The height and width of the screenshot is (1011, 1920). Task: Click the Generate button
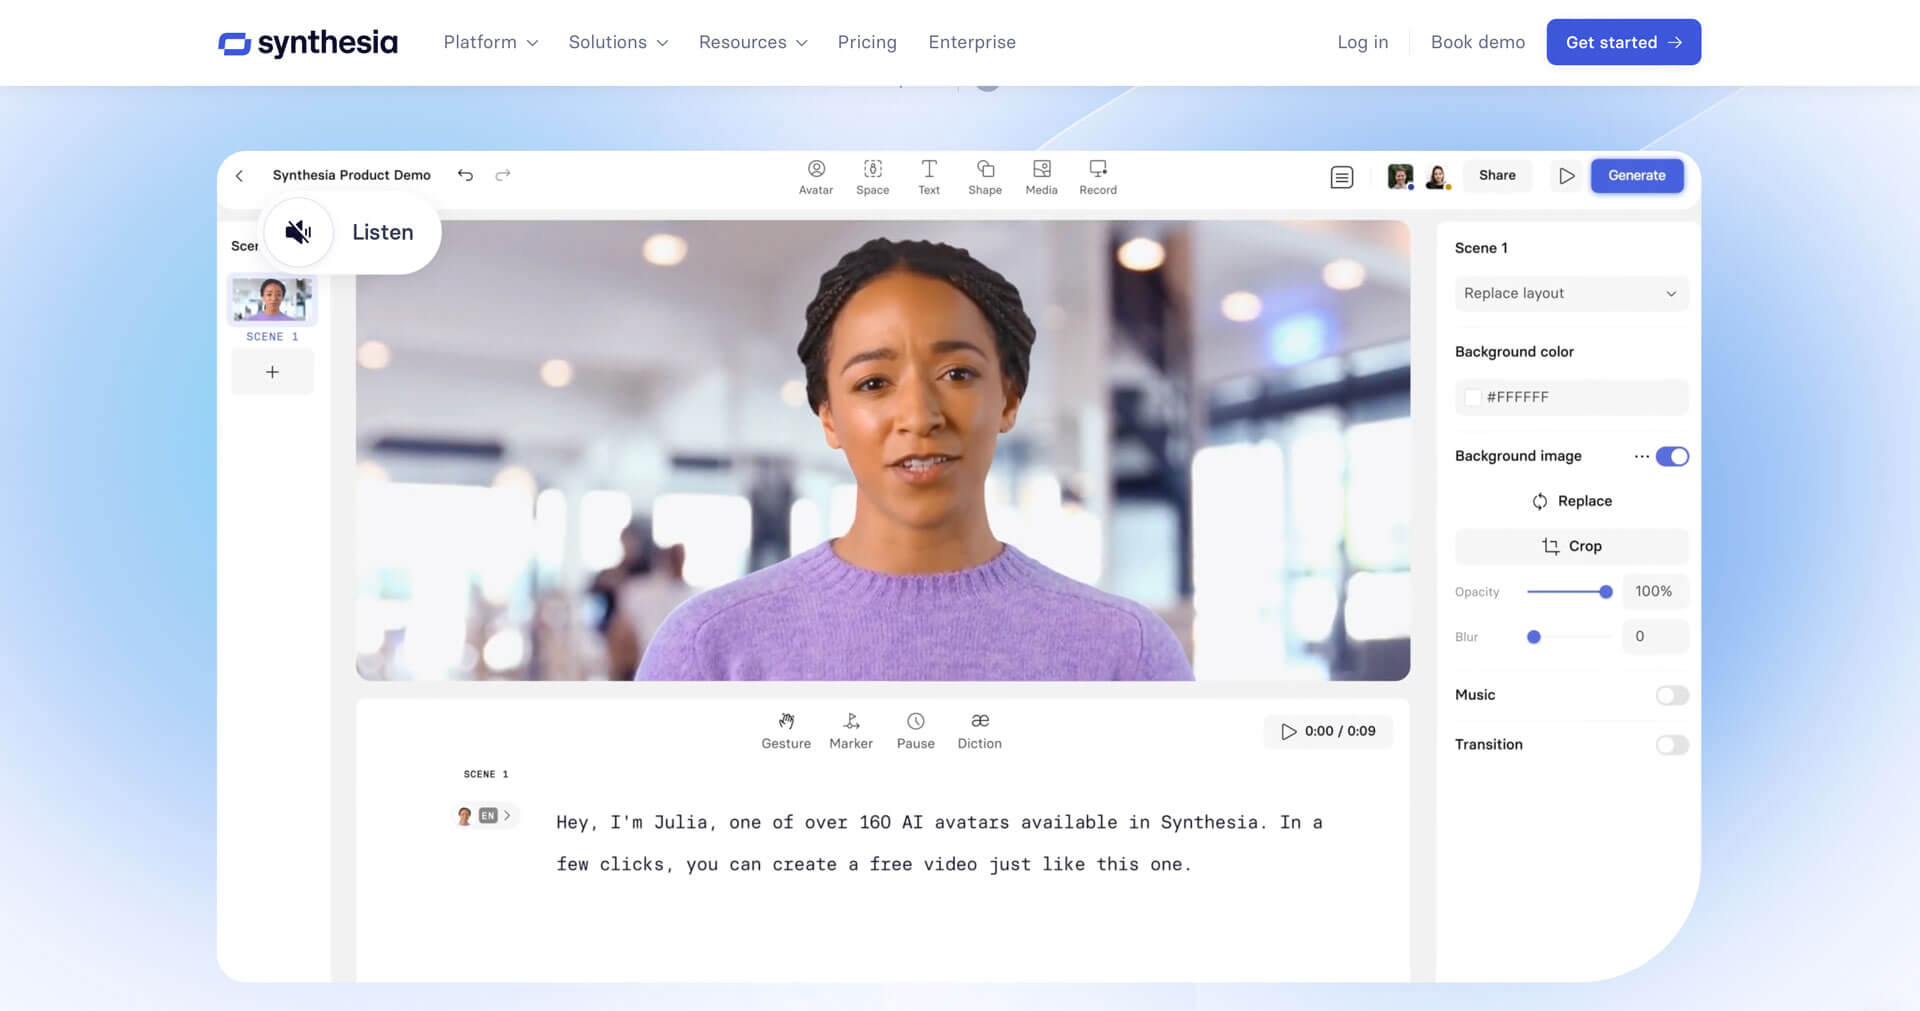point(1636,175)
